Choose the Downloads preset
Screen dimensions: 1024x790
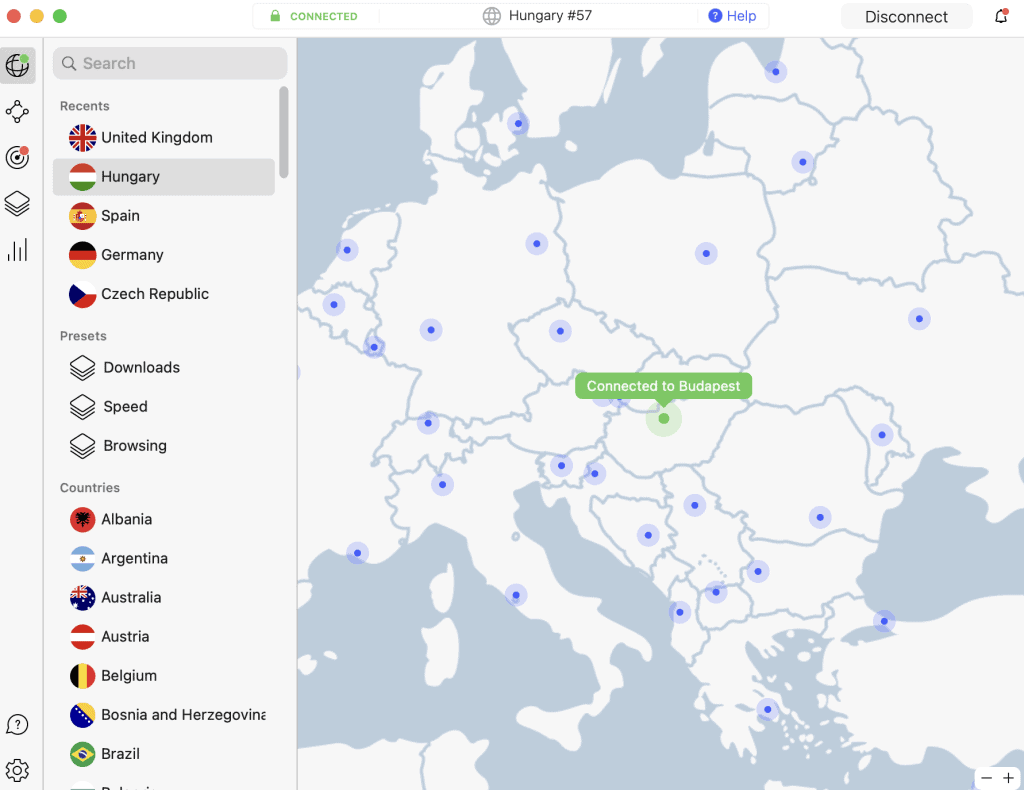pyautogui.click(x=141, y=367)
